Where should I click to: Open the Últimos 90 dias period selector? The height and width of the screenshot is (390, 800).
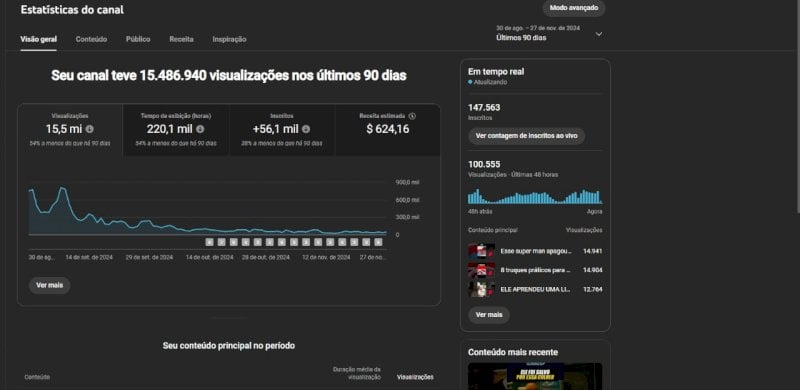coord(549,33)
